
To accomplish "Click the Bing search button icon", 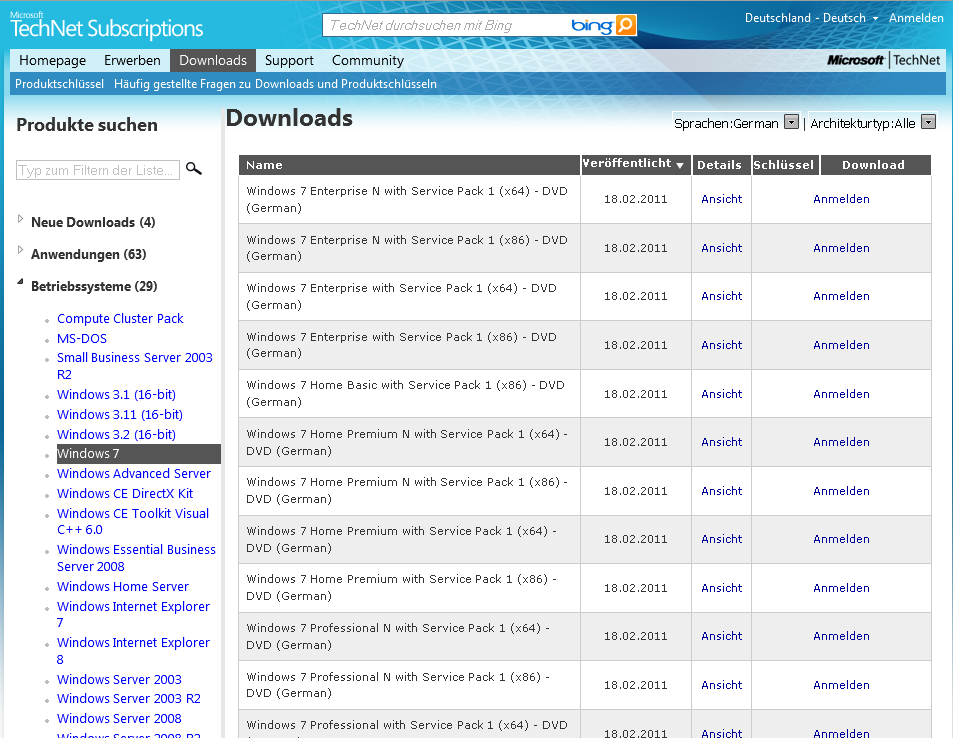I will (625, 25).
